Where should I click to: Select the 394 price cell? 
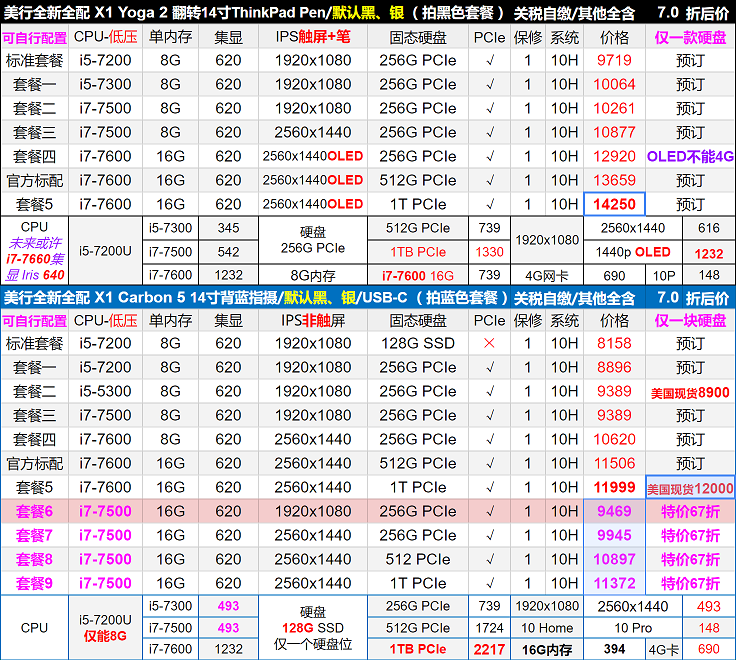(x=614, y=649)
